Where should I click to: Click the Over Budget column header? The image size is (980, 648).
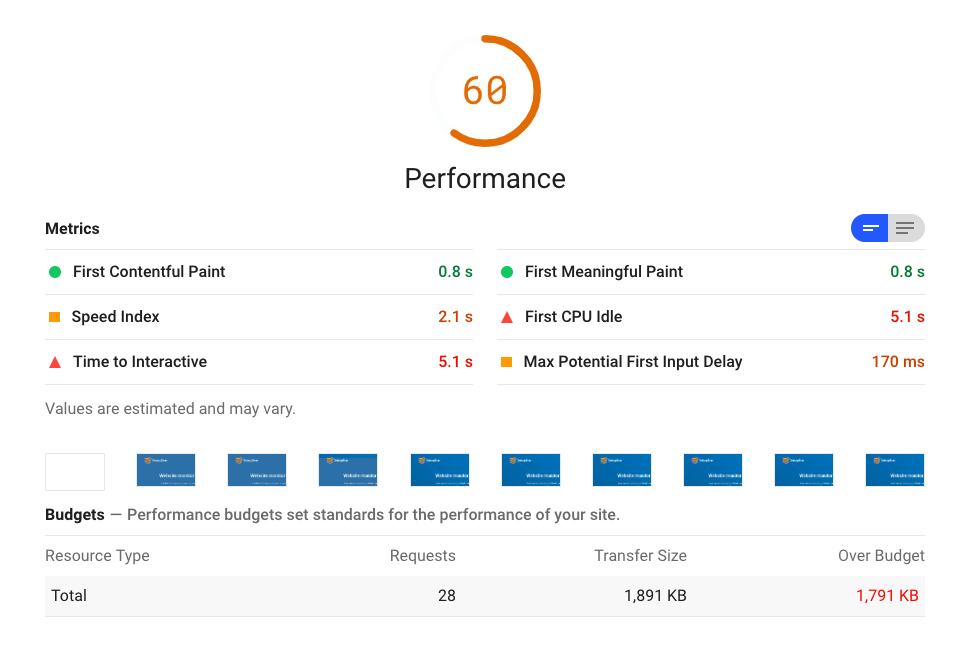point(881,556)
